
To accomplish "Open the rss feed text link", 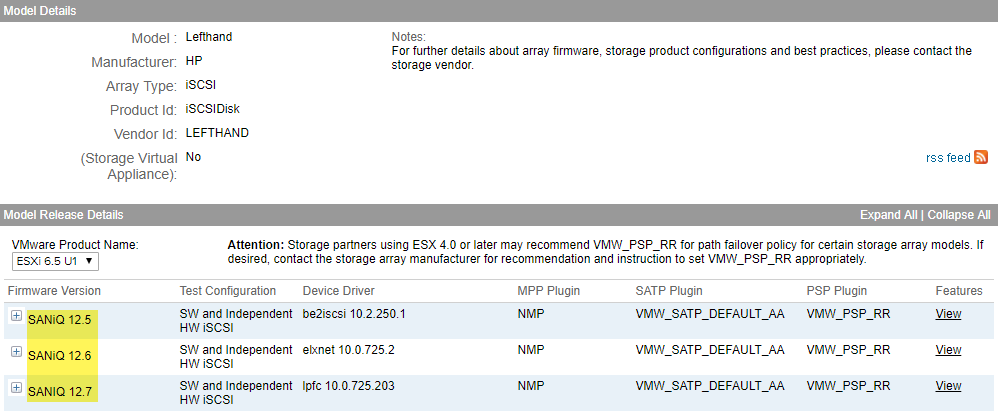I will pos(948,158).
